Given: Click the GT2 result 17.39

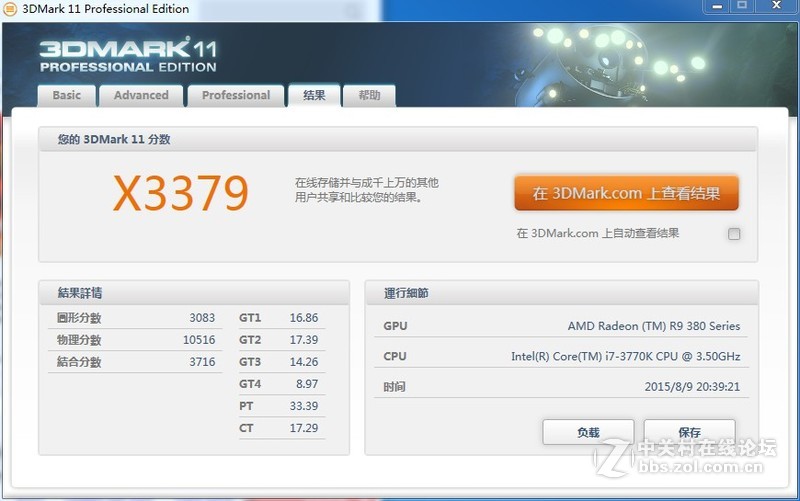Looking at the screenshot, I should tap(304, 340).
